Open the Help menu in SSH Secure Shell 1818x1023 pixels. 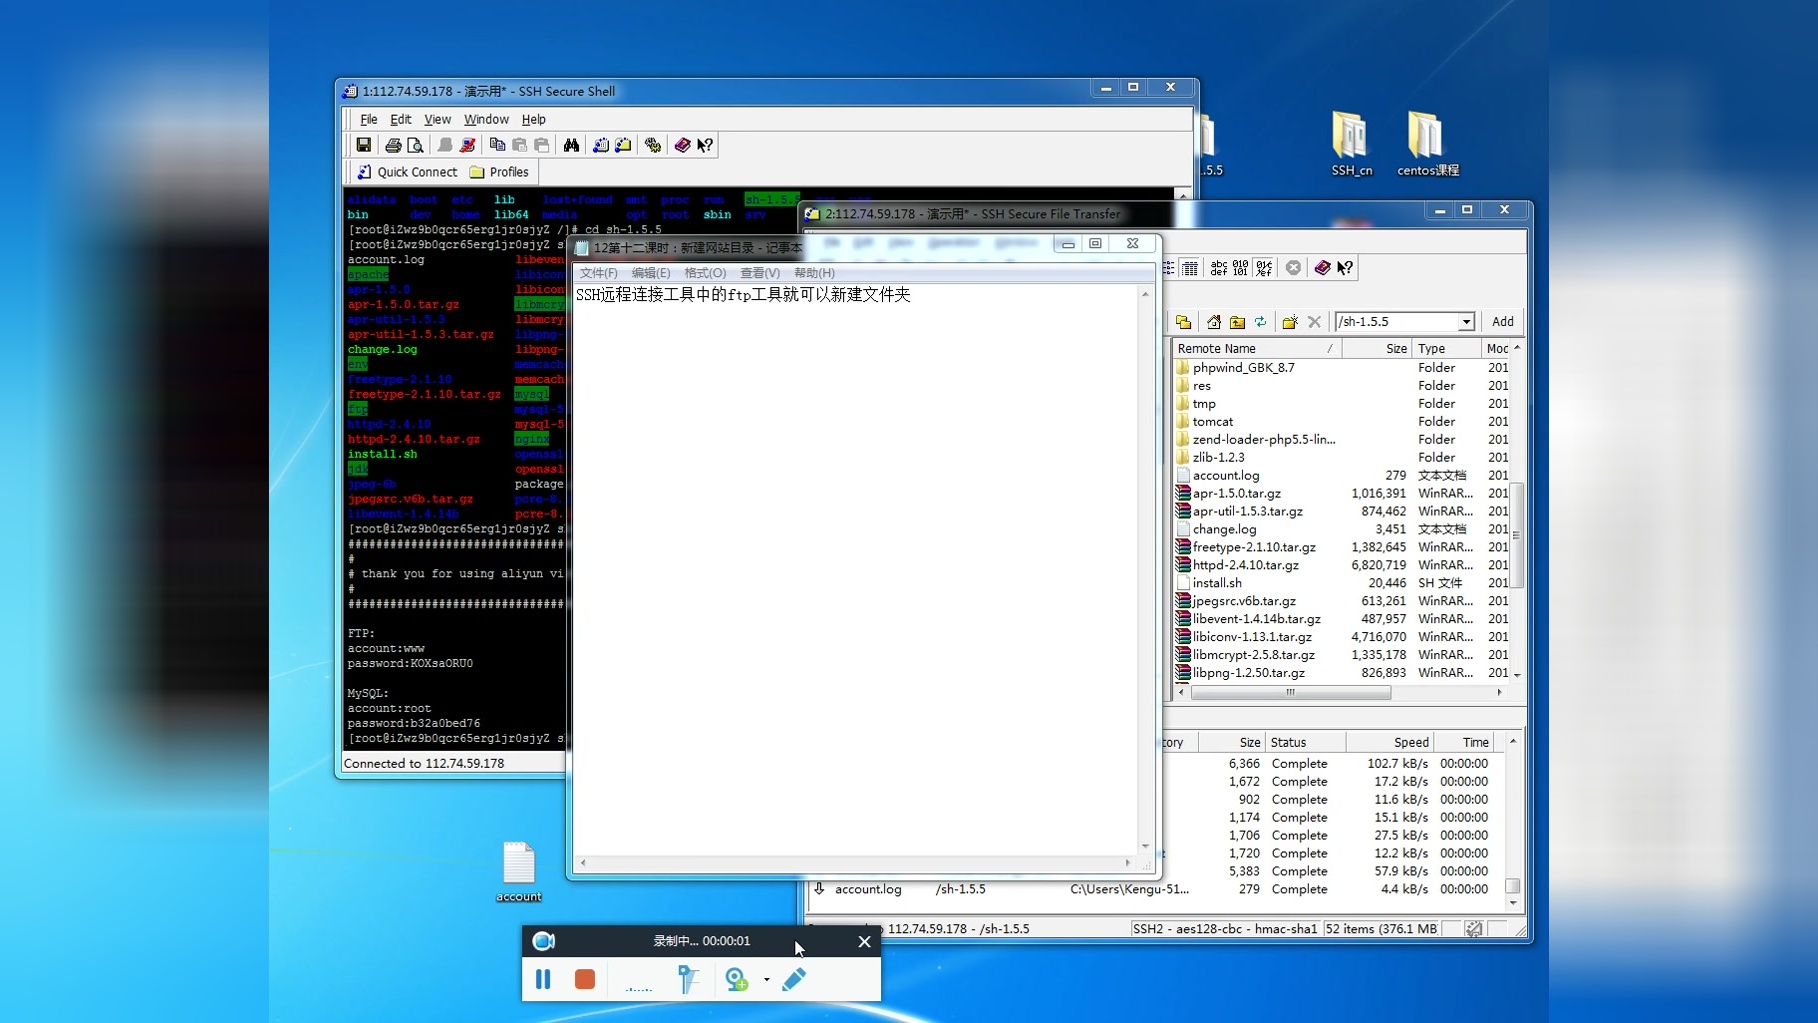click(x=533, y=119)
